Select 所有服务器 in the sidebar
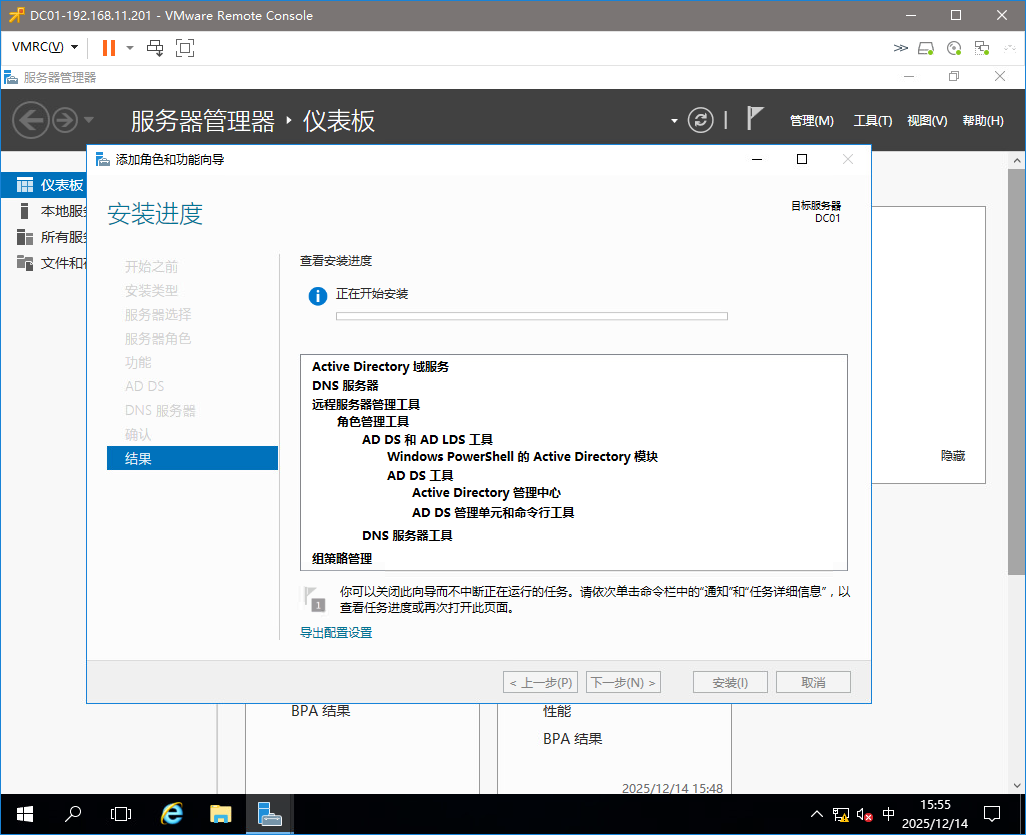Screen dimensions: 1026x835 click(x=44, y=237)
